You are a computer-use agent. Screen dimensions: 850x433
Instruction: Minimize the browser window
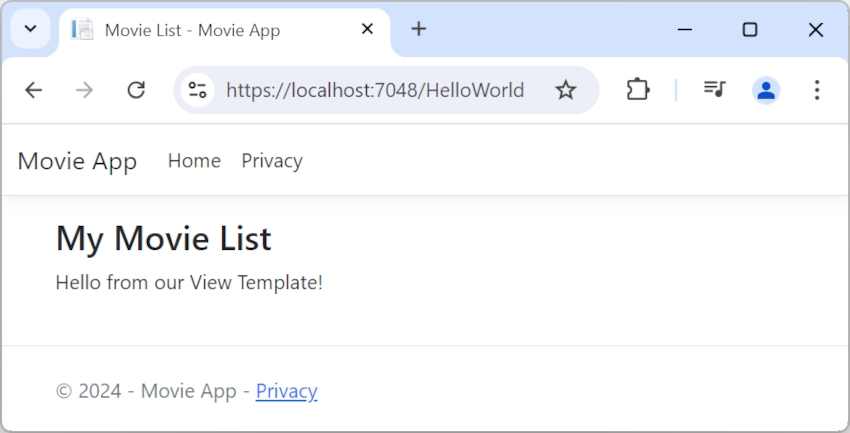[685, 29]
